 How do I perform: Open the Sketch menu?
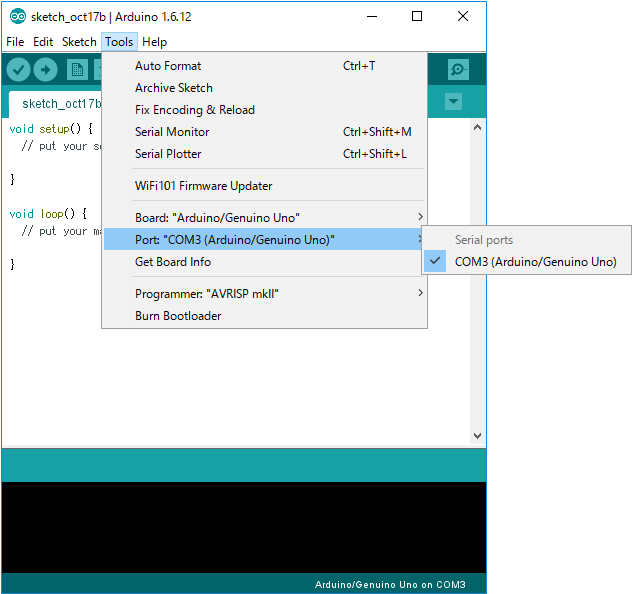coord(79,42)
